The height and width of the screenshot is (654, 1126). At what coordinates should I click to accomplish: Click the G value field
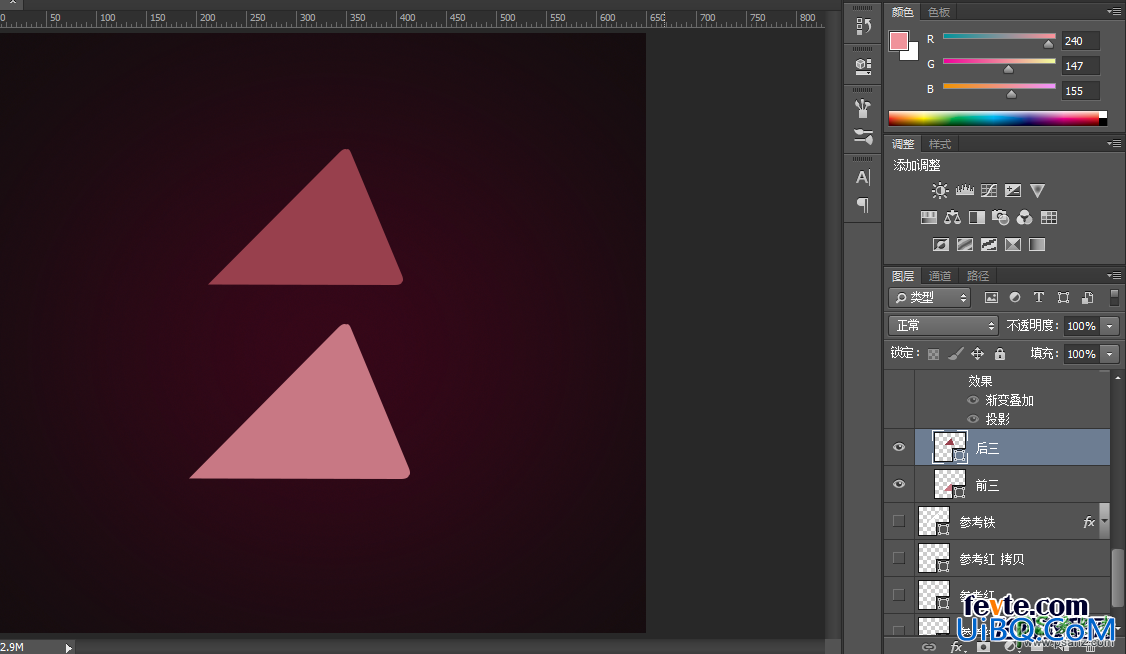1080,66
